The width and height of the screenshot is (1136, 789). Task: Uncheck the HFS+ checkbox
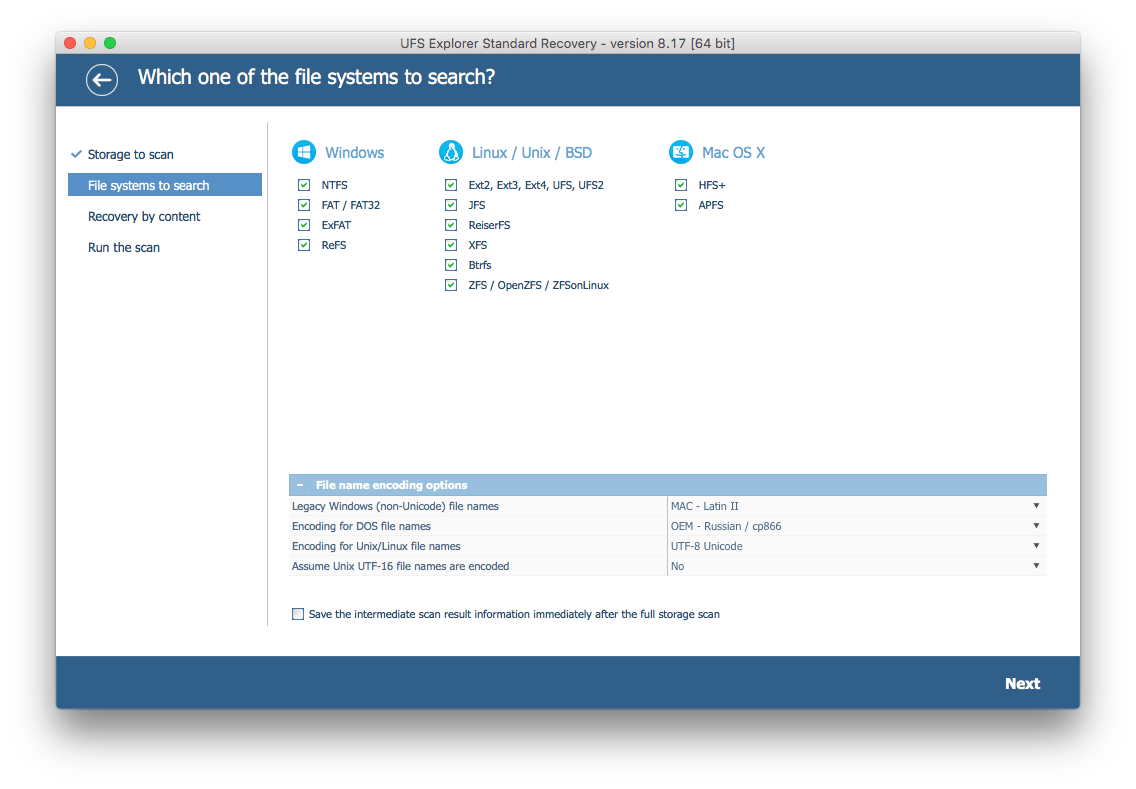coord(681,185)
